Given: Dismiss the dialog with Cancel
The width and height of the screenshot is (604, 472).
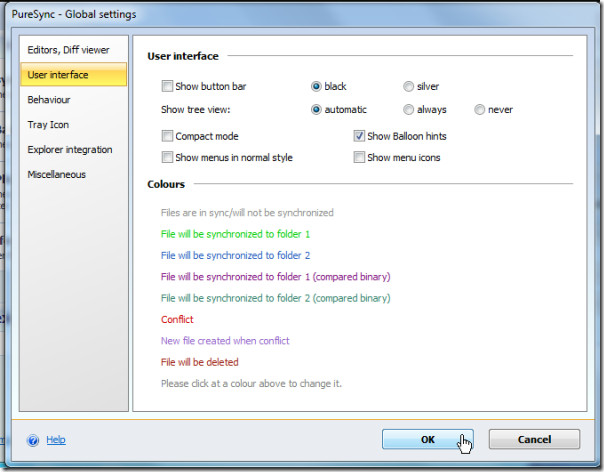Looking at the screenshot, I should click(534, 439).
